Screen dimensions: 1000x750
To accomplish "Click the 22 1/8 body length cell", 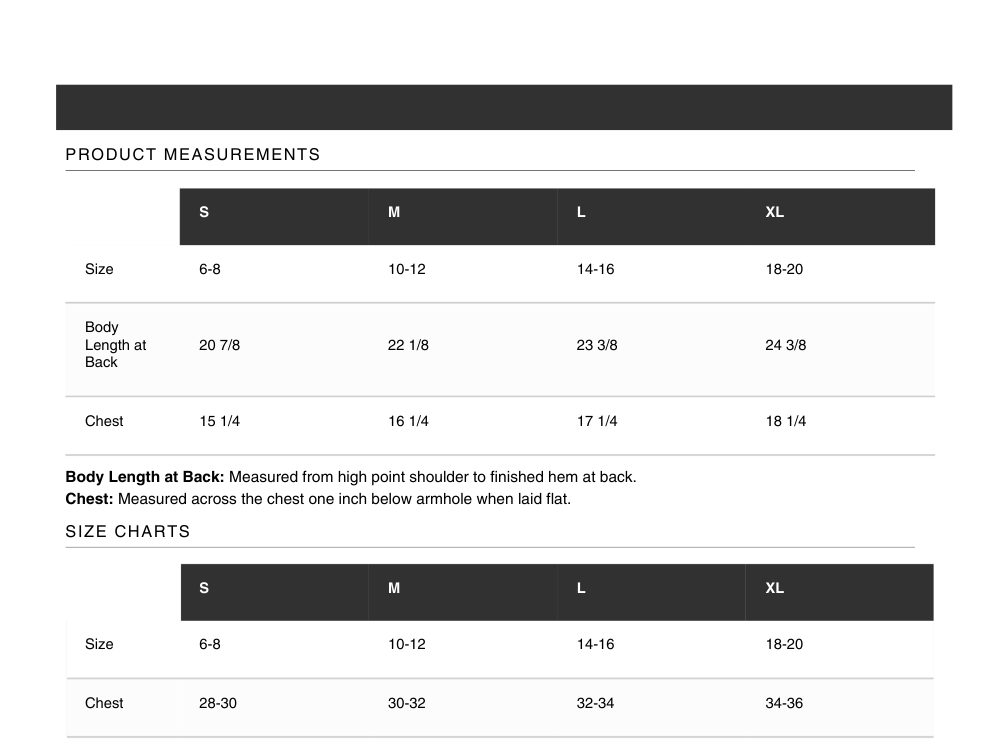I will 408,346.
